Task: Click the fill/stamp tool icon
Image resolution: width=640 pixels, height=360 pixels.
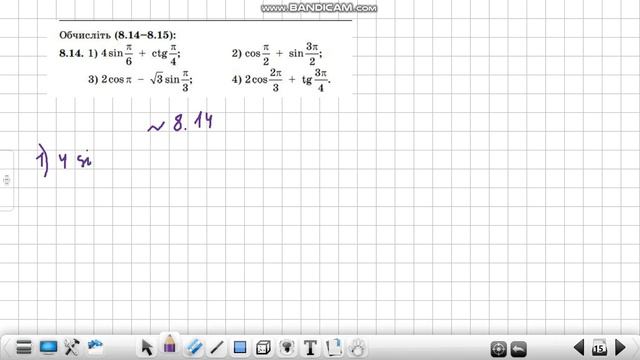Action: (x=287, y=348)
